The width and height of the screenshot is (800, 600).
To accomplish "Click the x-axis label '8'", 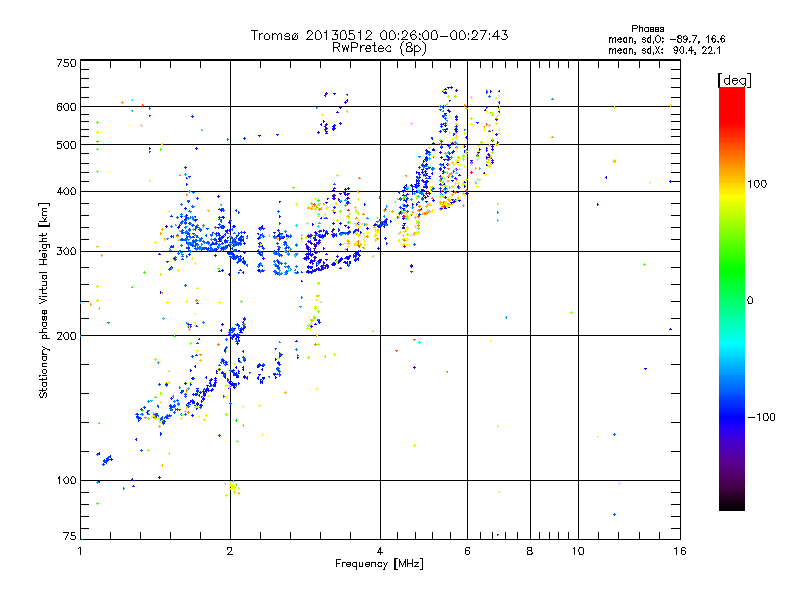I will pyautogui.click(x=530, y=551).
